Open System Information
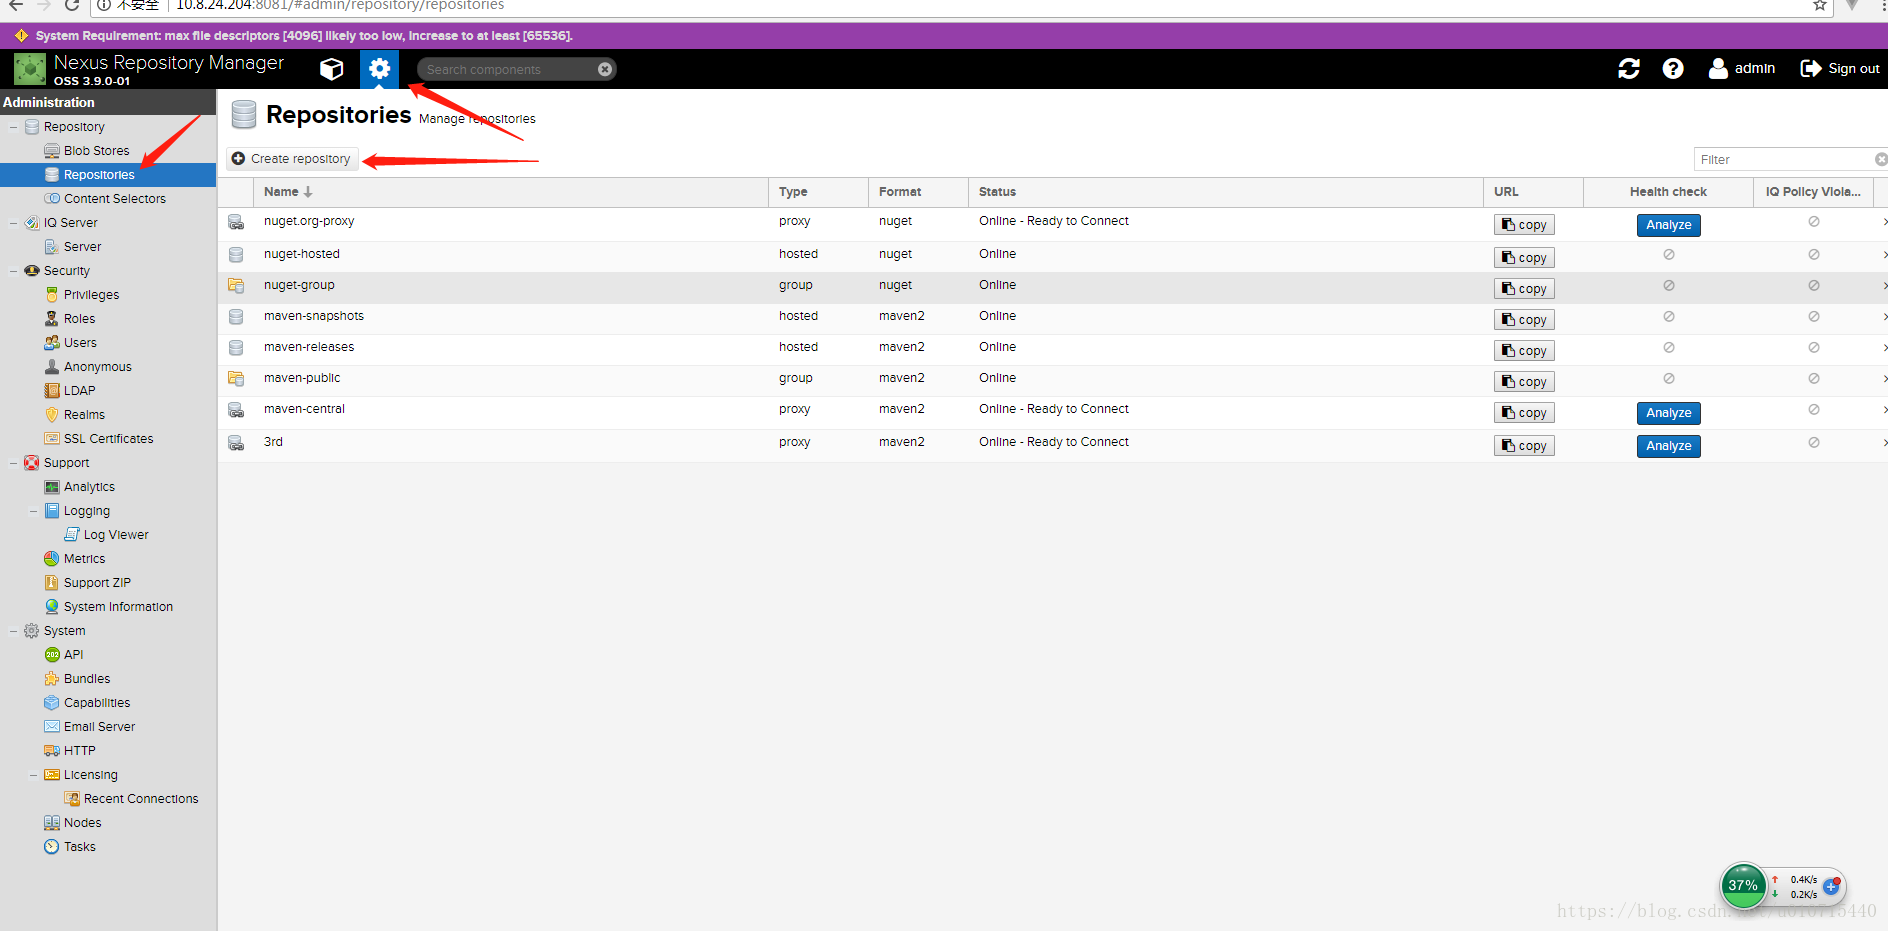 (118, 607)
